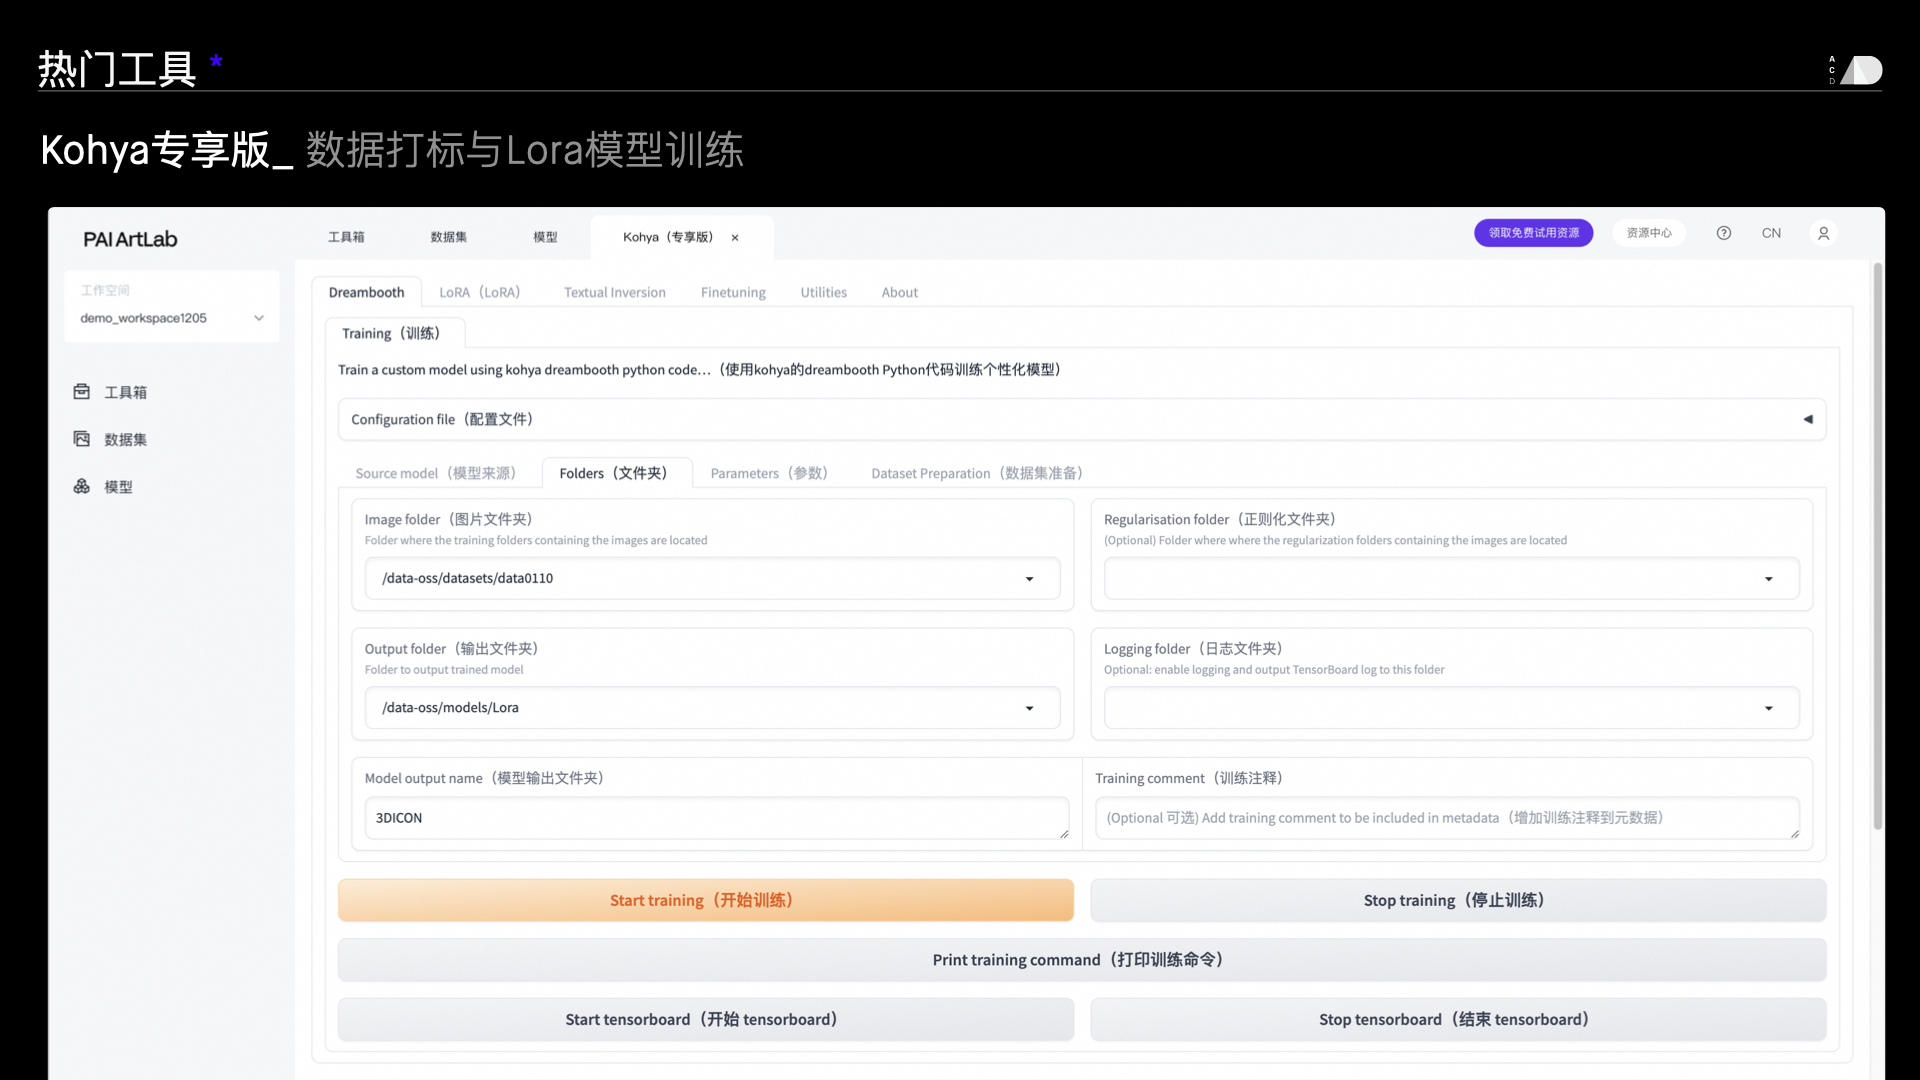
Task: Click the dataset icon in the sidebar
Action: click(x=82, y=439)
